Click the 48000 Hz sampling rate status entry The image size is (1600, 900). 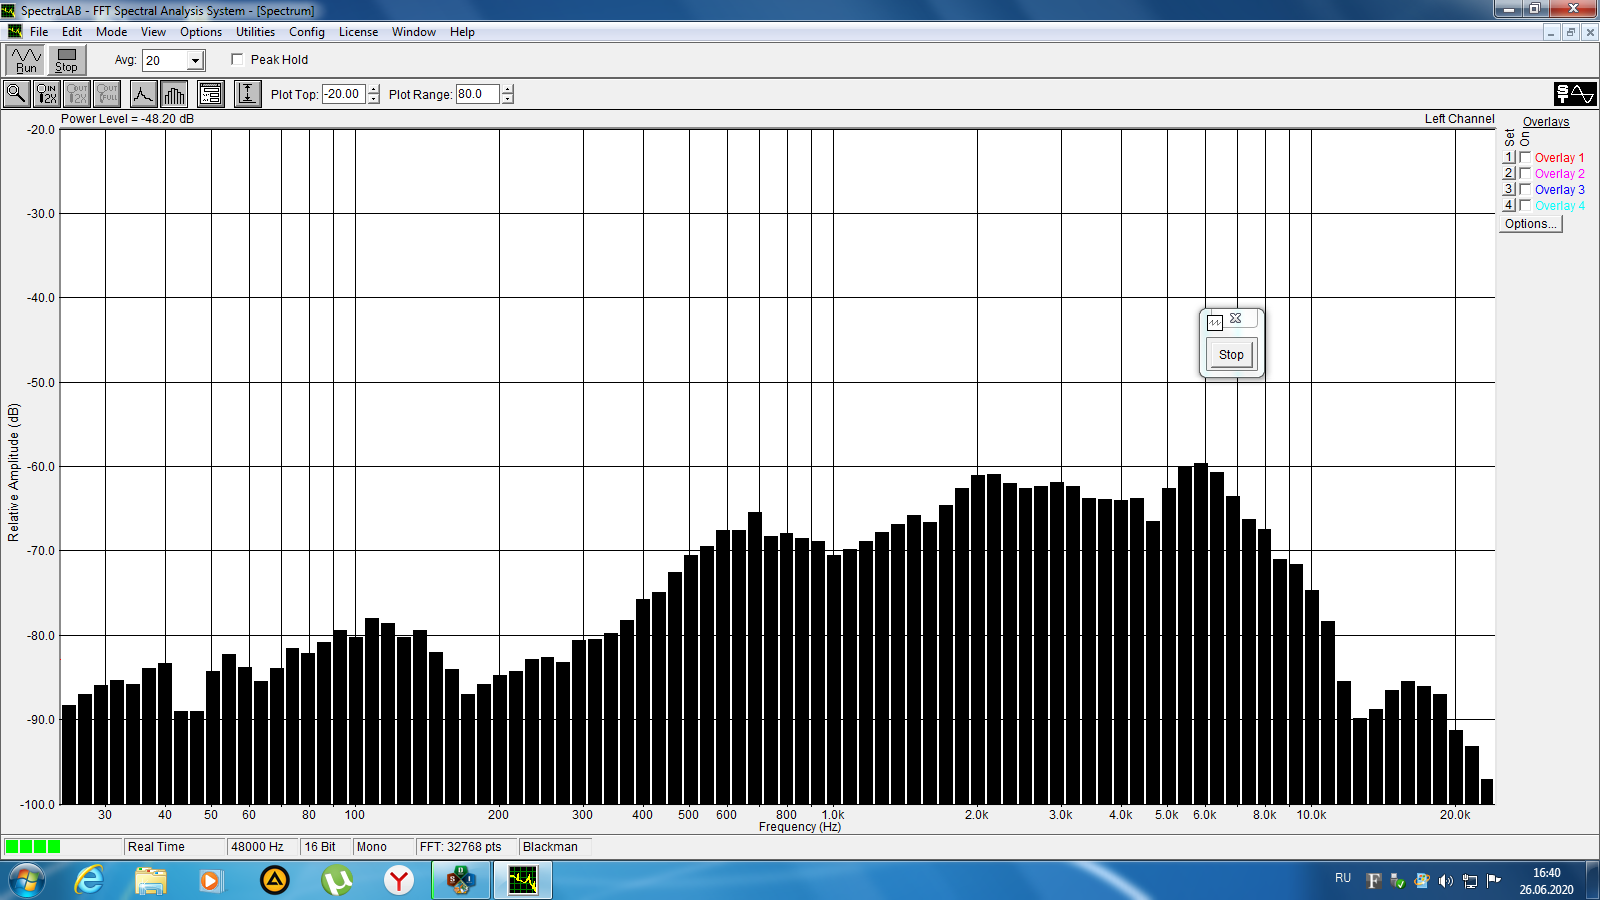point(263,847)
